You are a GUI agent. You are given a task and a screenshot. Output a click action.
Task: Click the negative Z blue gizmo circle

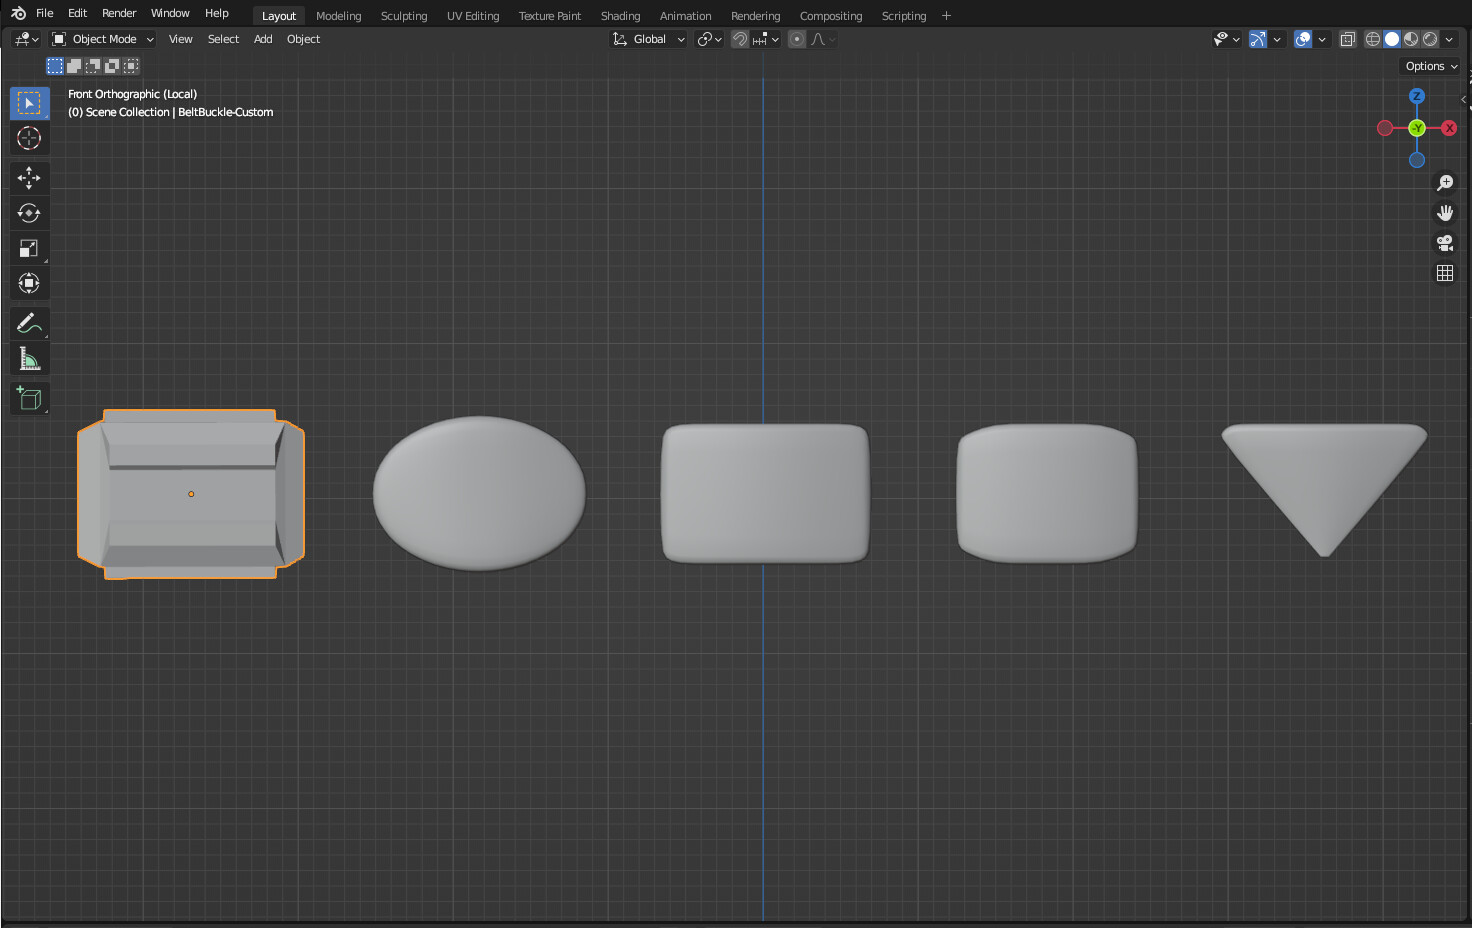click(x=1417, y=160)
